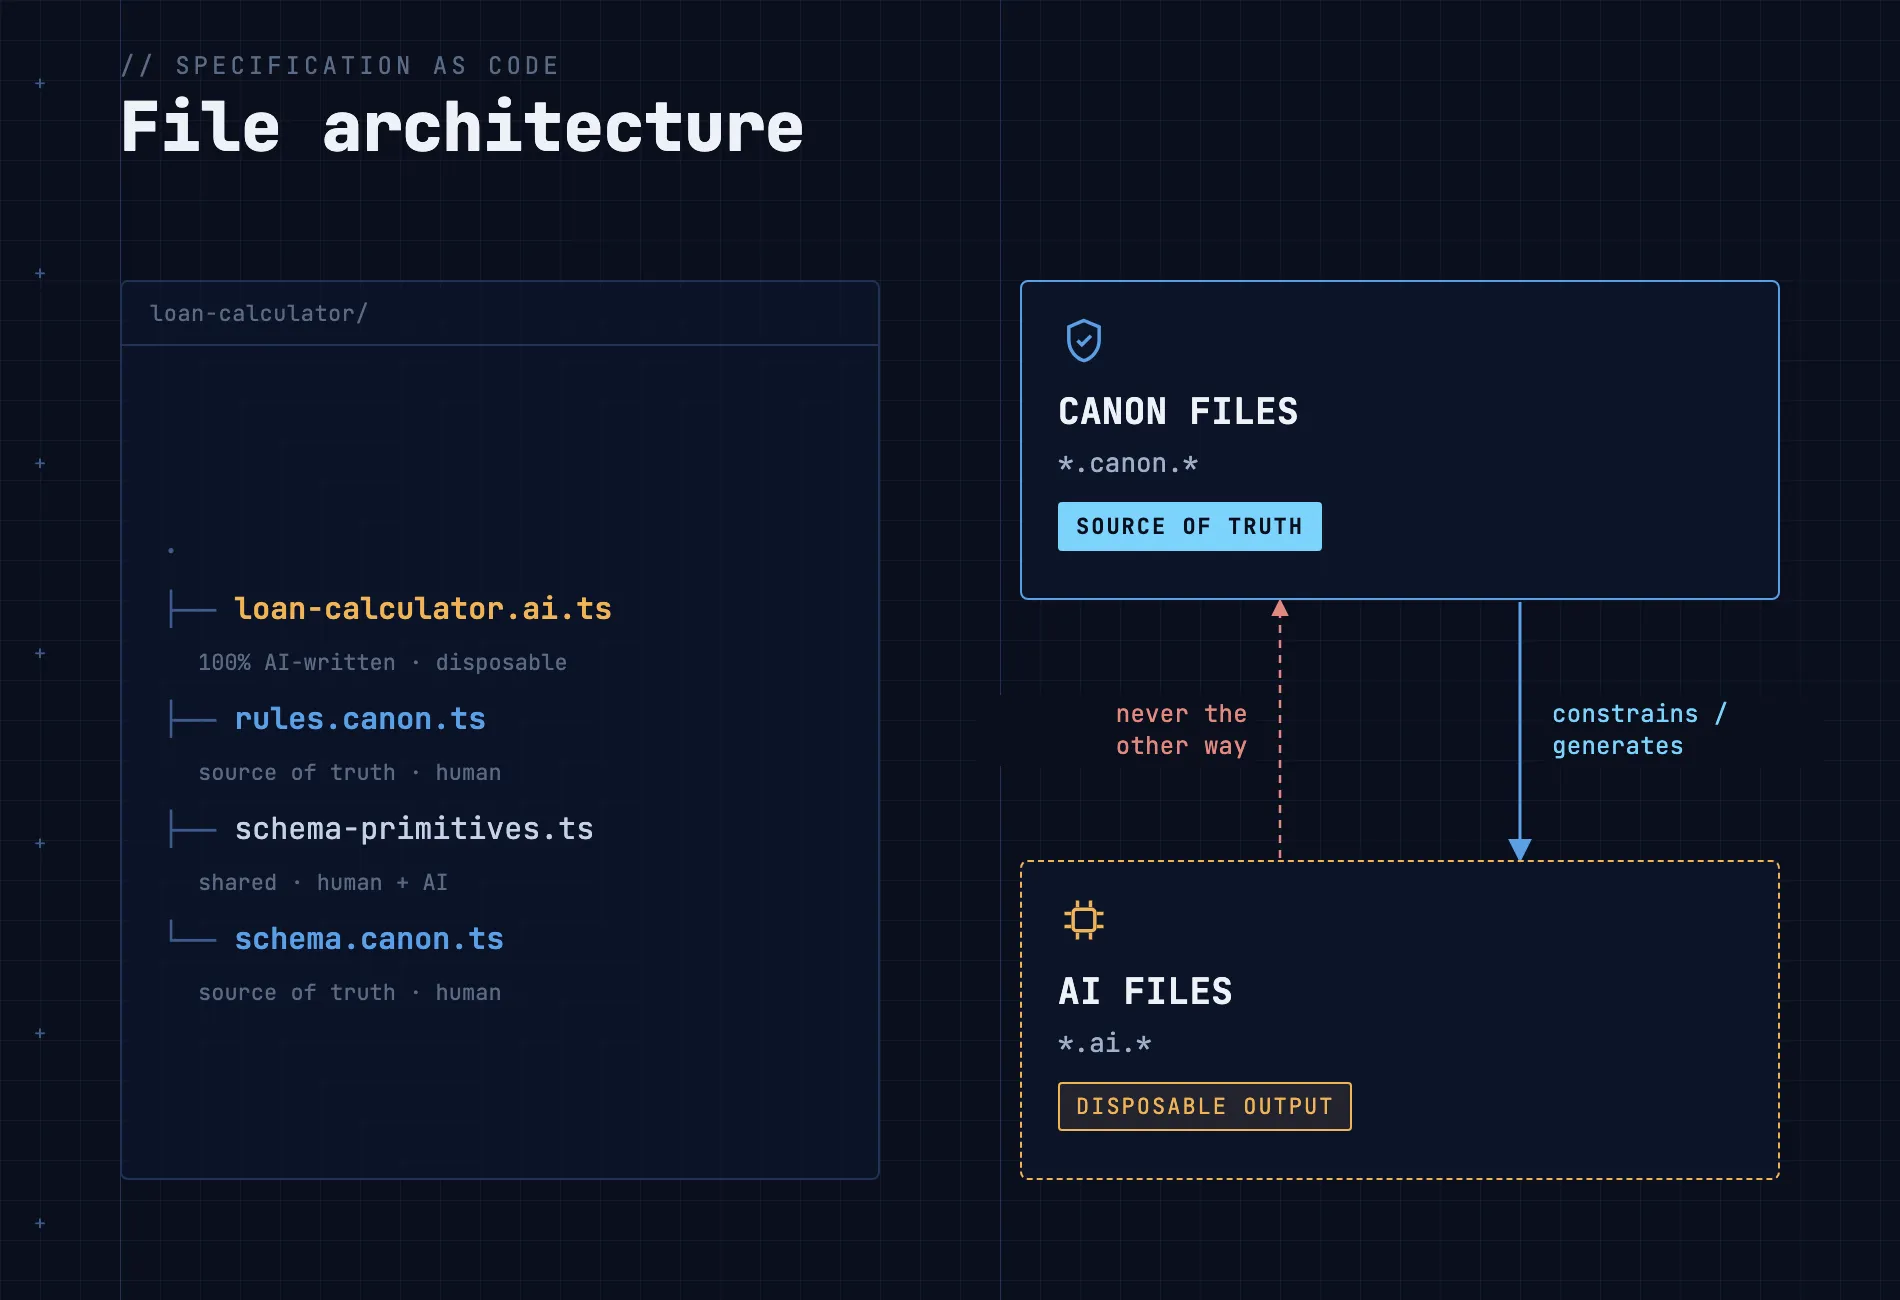Screen dimensions: 1900x1300
Task: Click the AI FILES heading
Action: coord(1145,992)
